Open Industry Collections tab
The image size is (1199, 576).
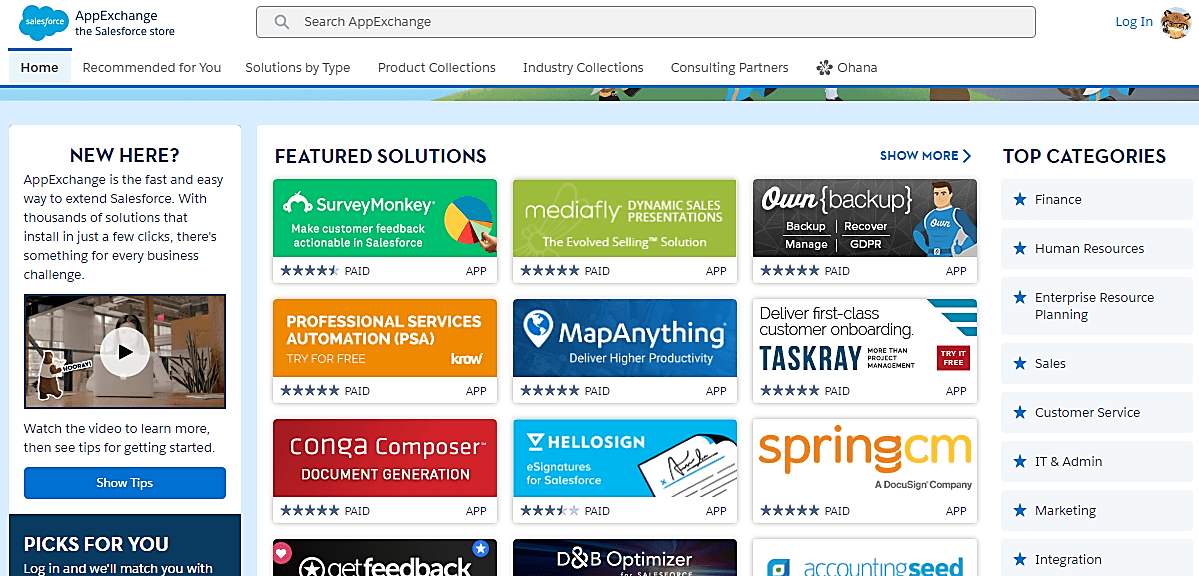click(x=583, y=67)
